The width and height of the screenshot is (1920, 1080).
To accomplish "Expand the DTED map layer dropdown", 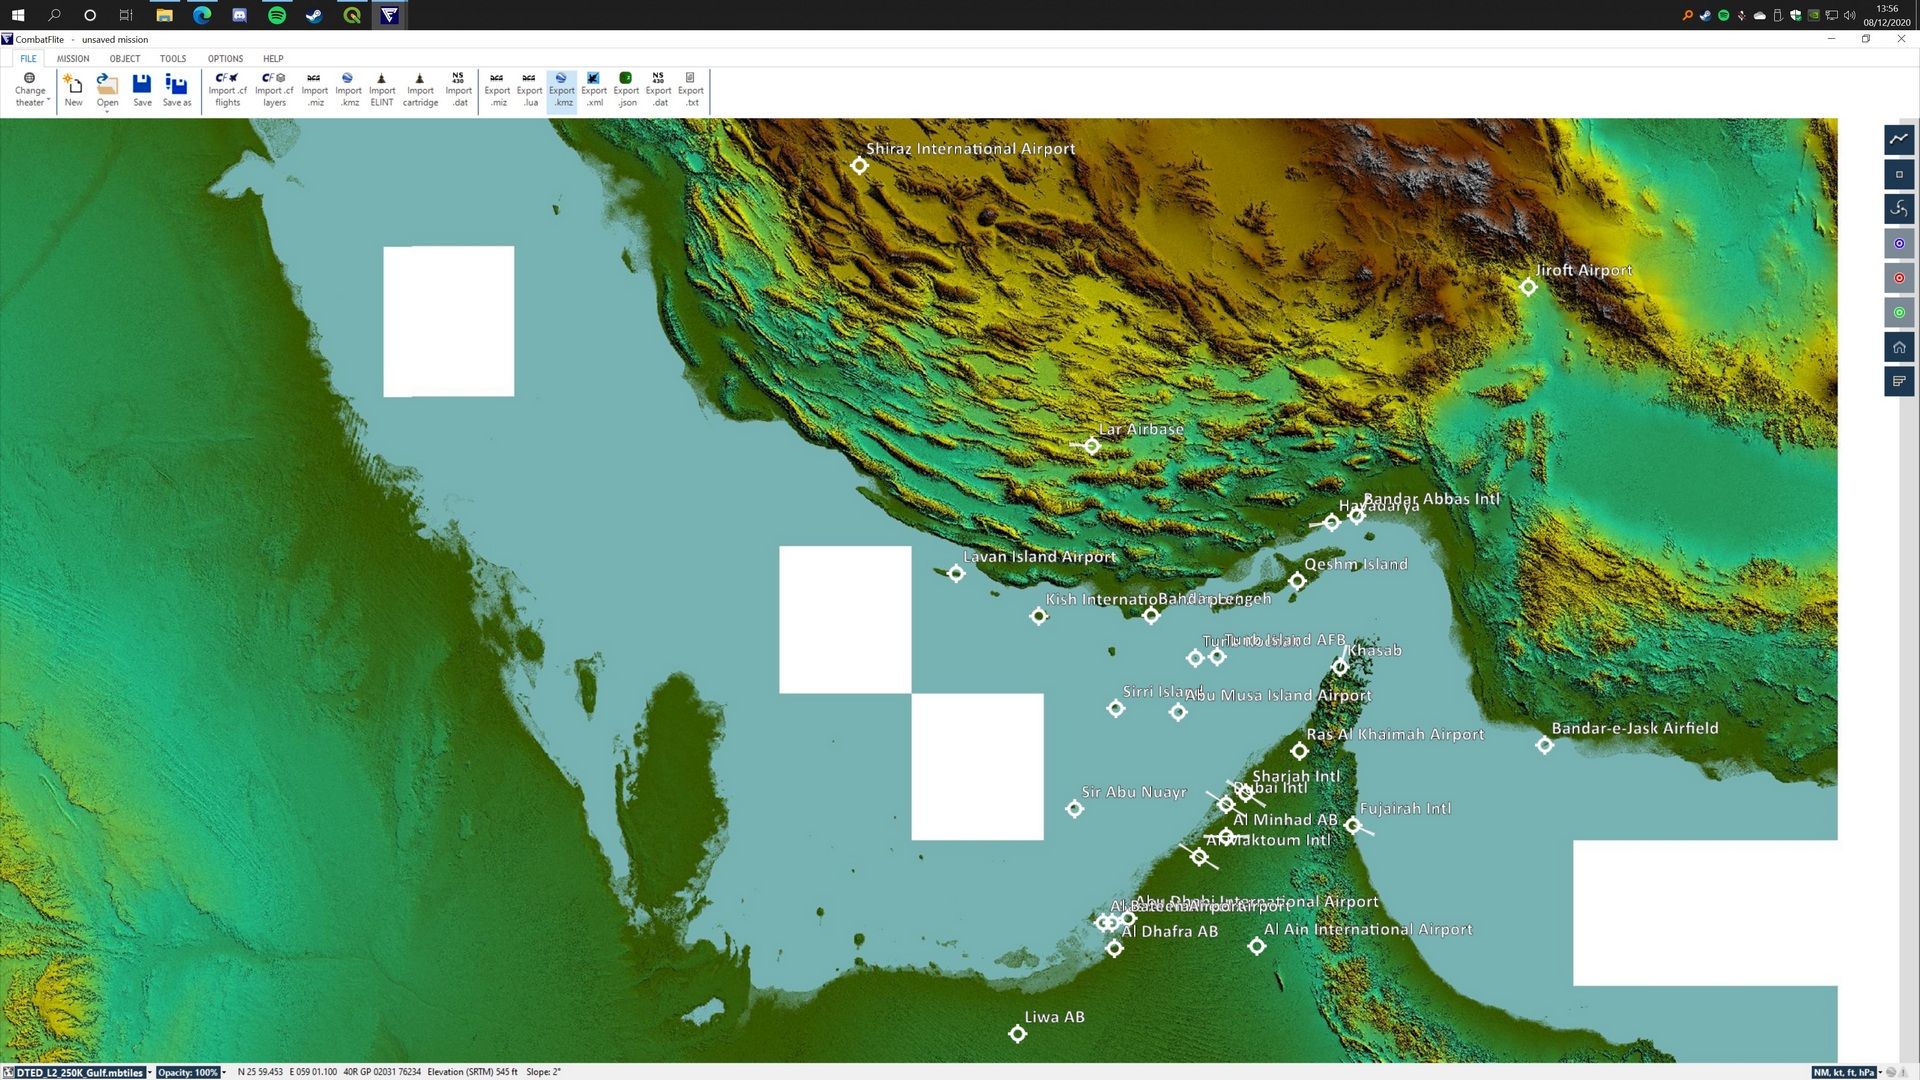I will pyautogui.click(x=150, y=1072).
